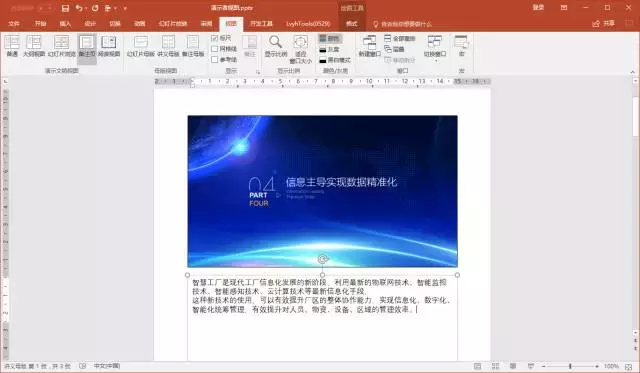The width and height of the screenshot is (640, 373).
Task: Enable the Guides (参考线) checkbox
Action: point(224,60)
